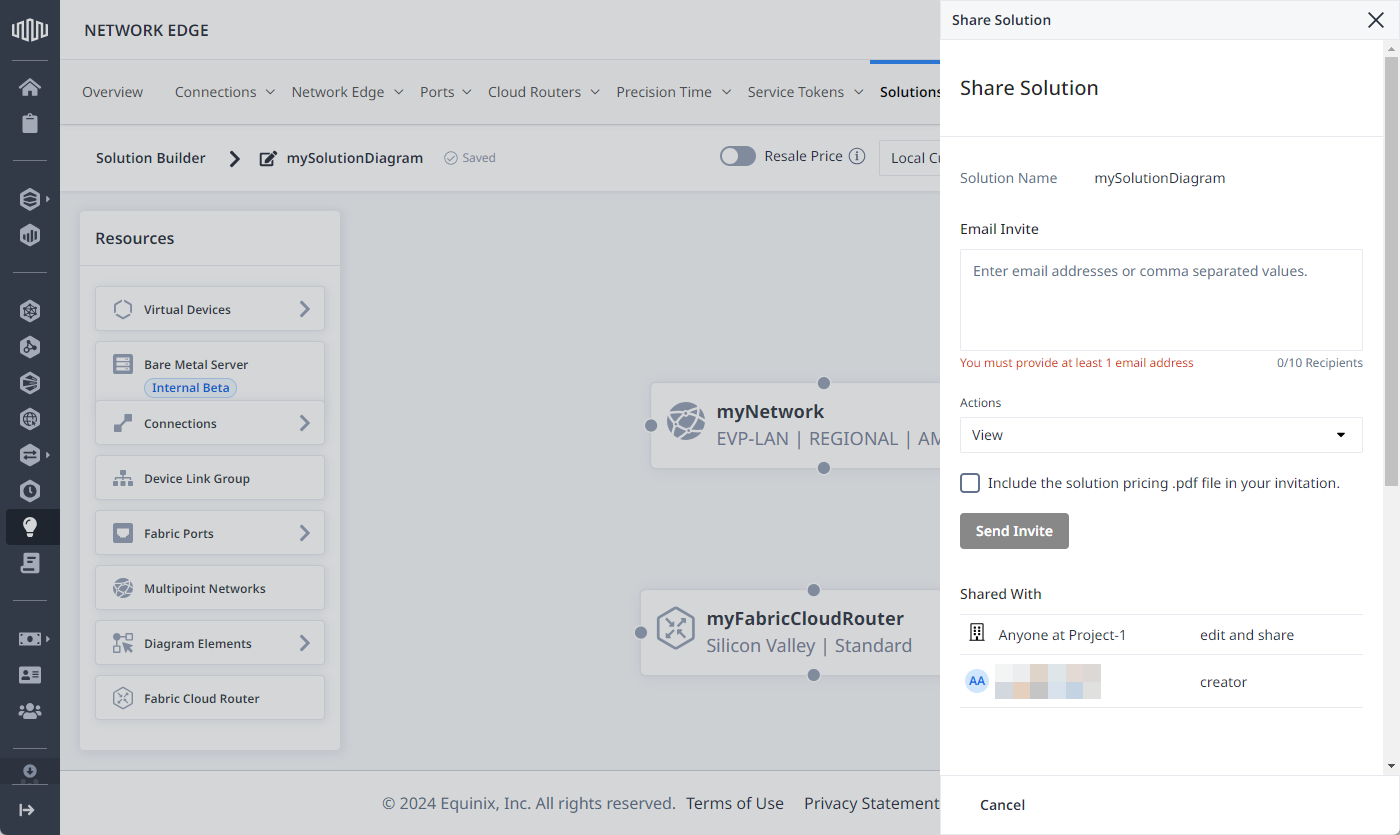
Task: Click the edit pencil icon beside mySolutionDiagram
Action: coord(268,158)
